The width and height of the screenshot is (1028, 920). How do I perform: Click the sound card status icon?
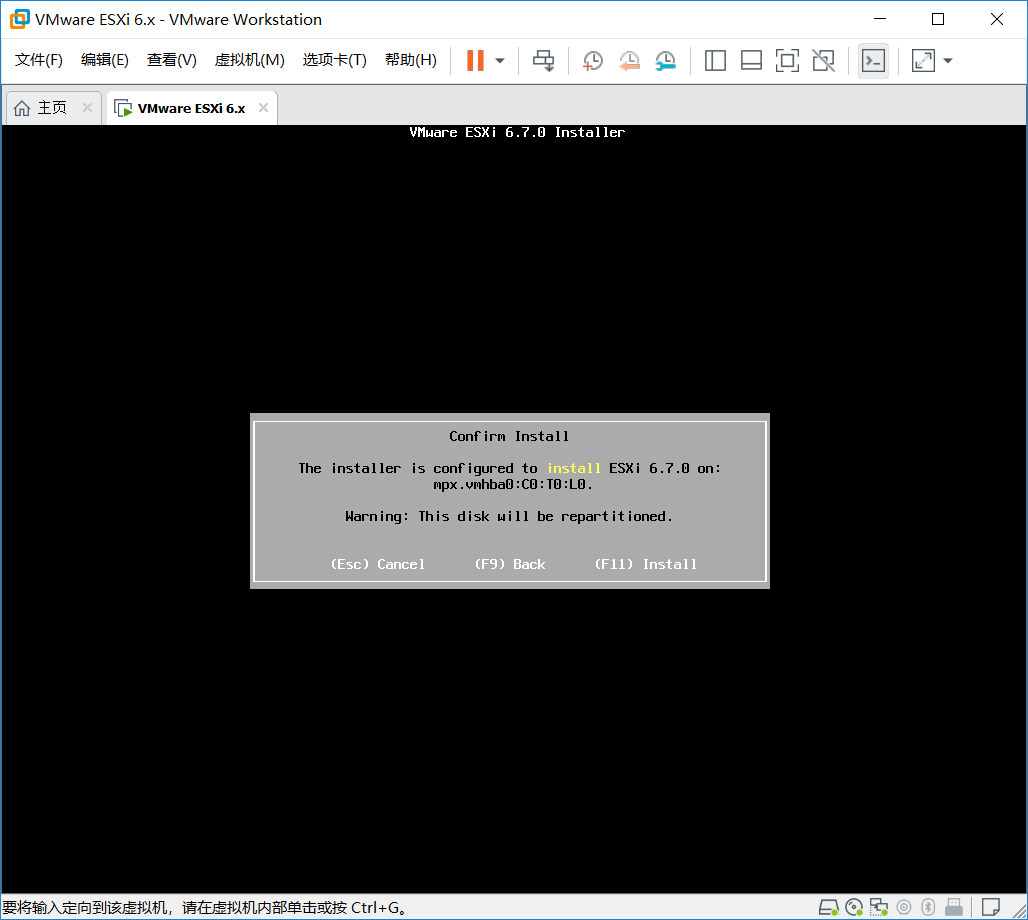tap(904, 907)
